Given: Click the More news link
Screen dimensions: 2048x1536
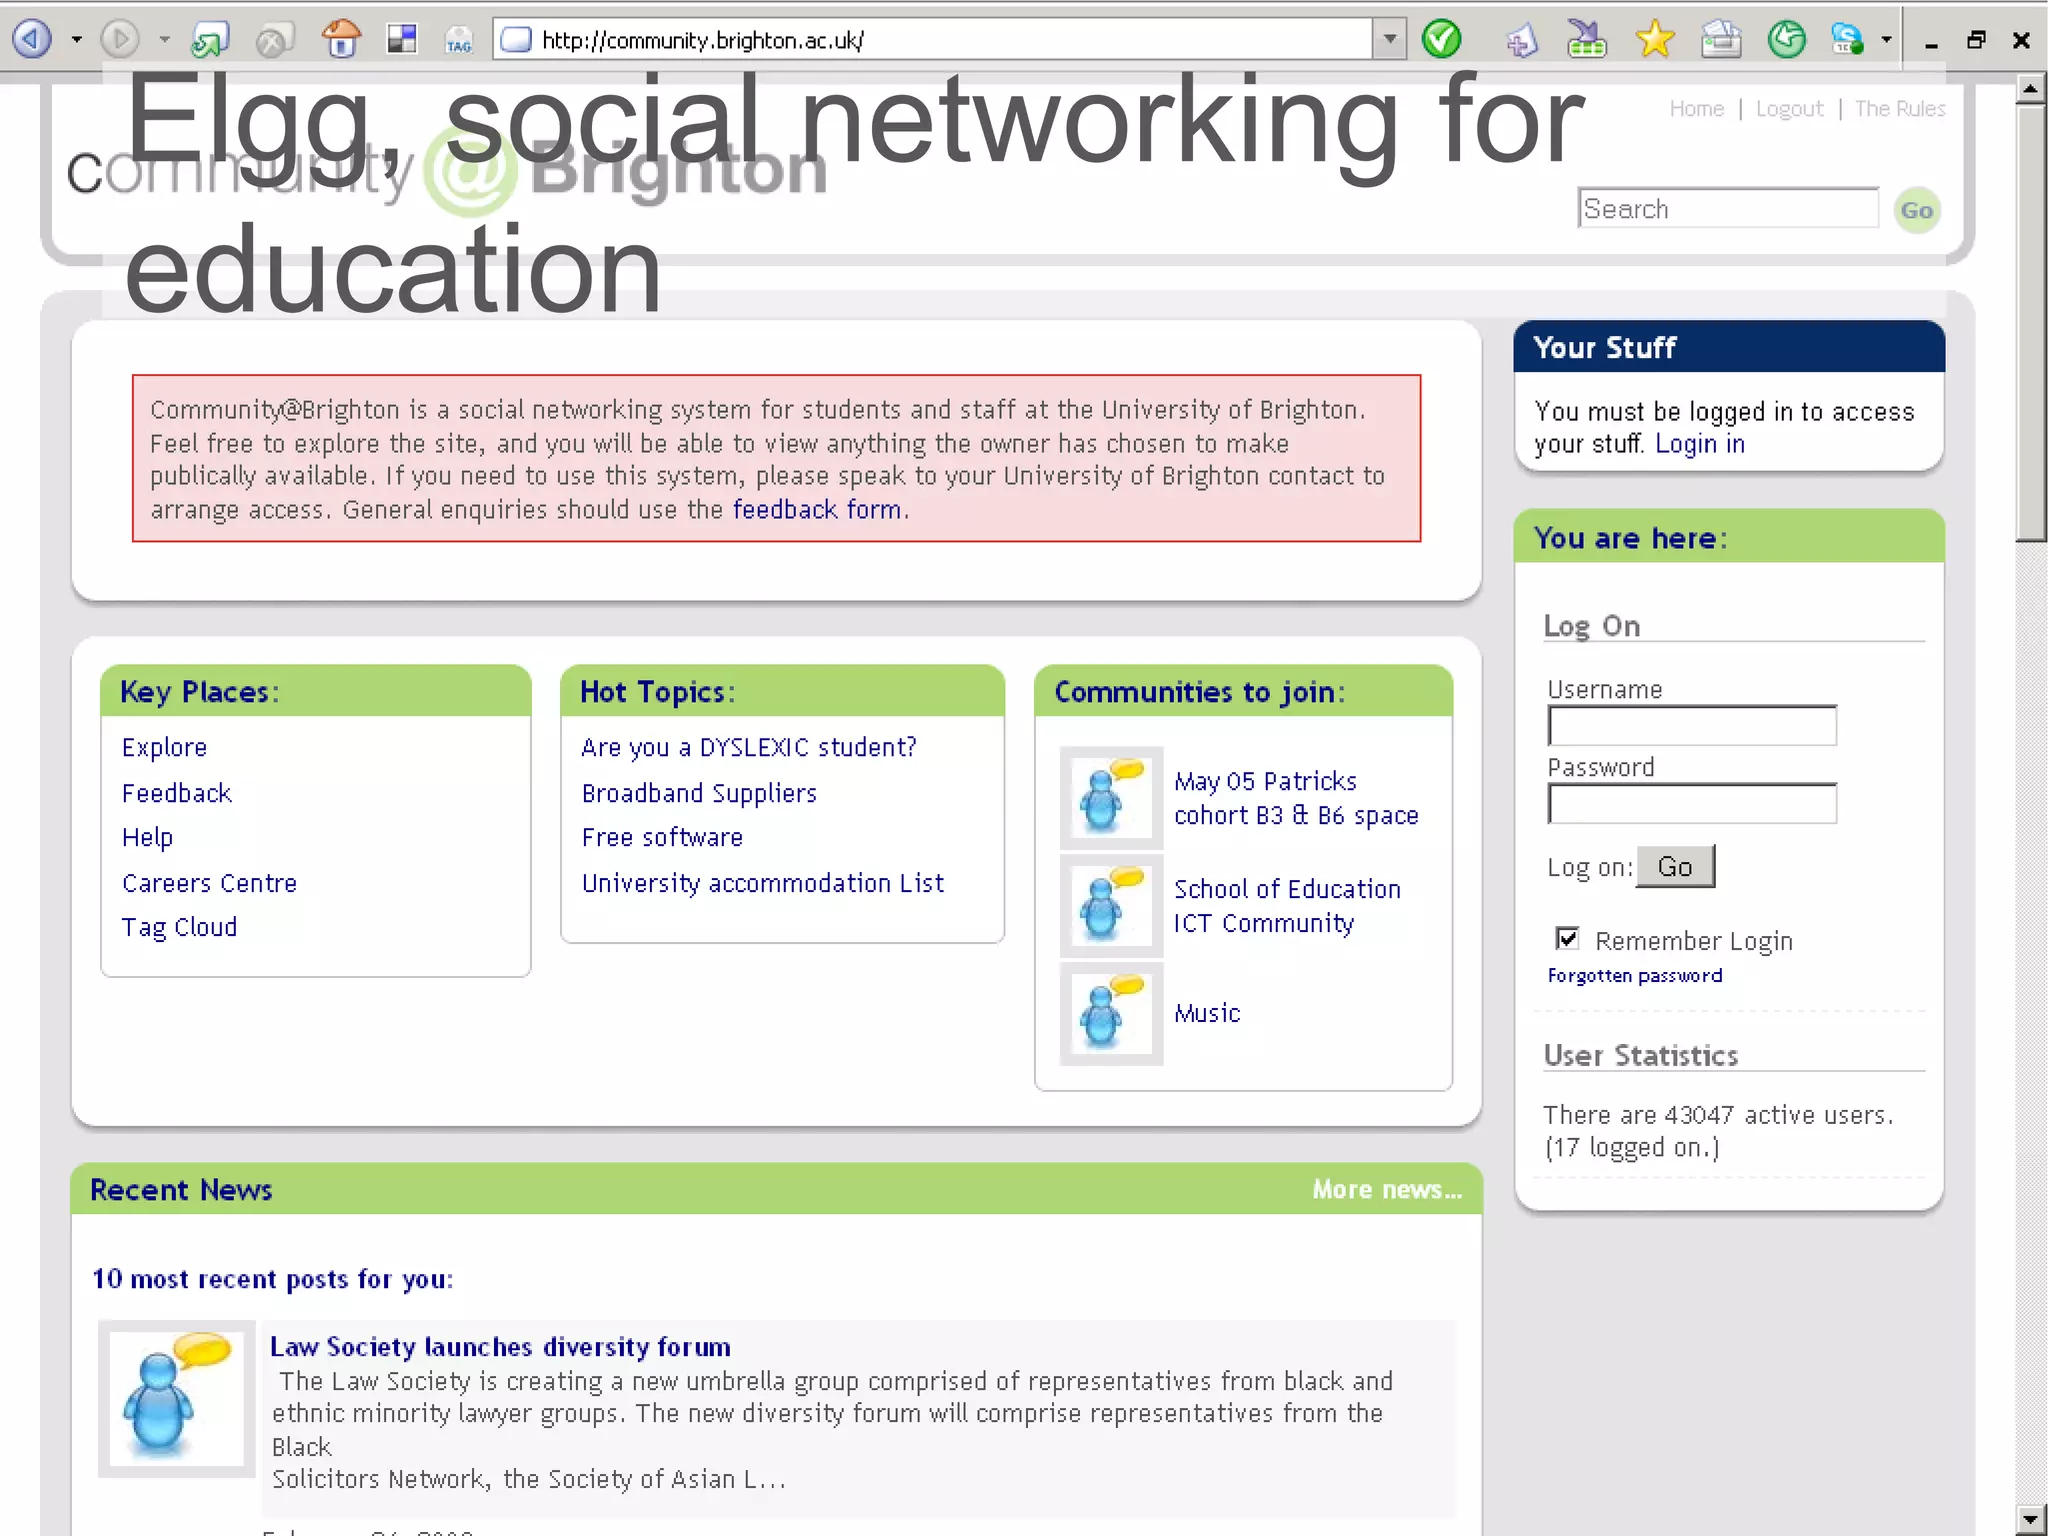Looking at the screenshot, I should pos(1386,1189).
